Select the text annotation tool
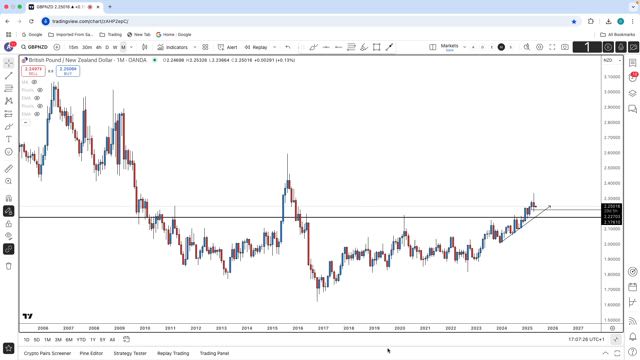640x360 pixels. click(x=9, y=139)
